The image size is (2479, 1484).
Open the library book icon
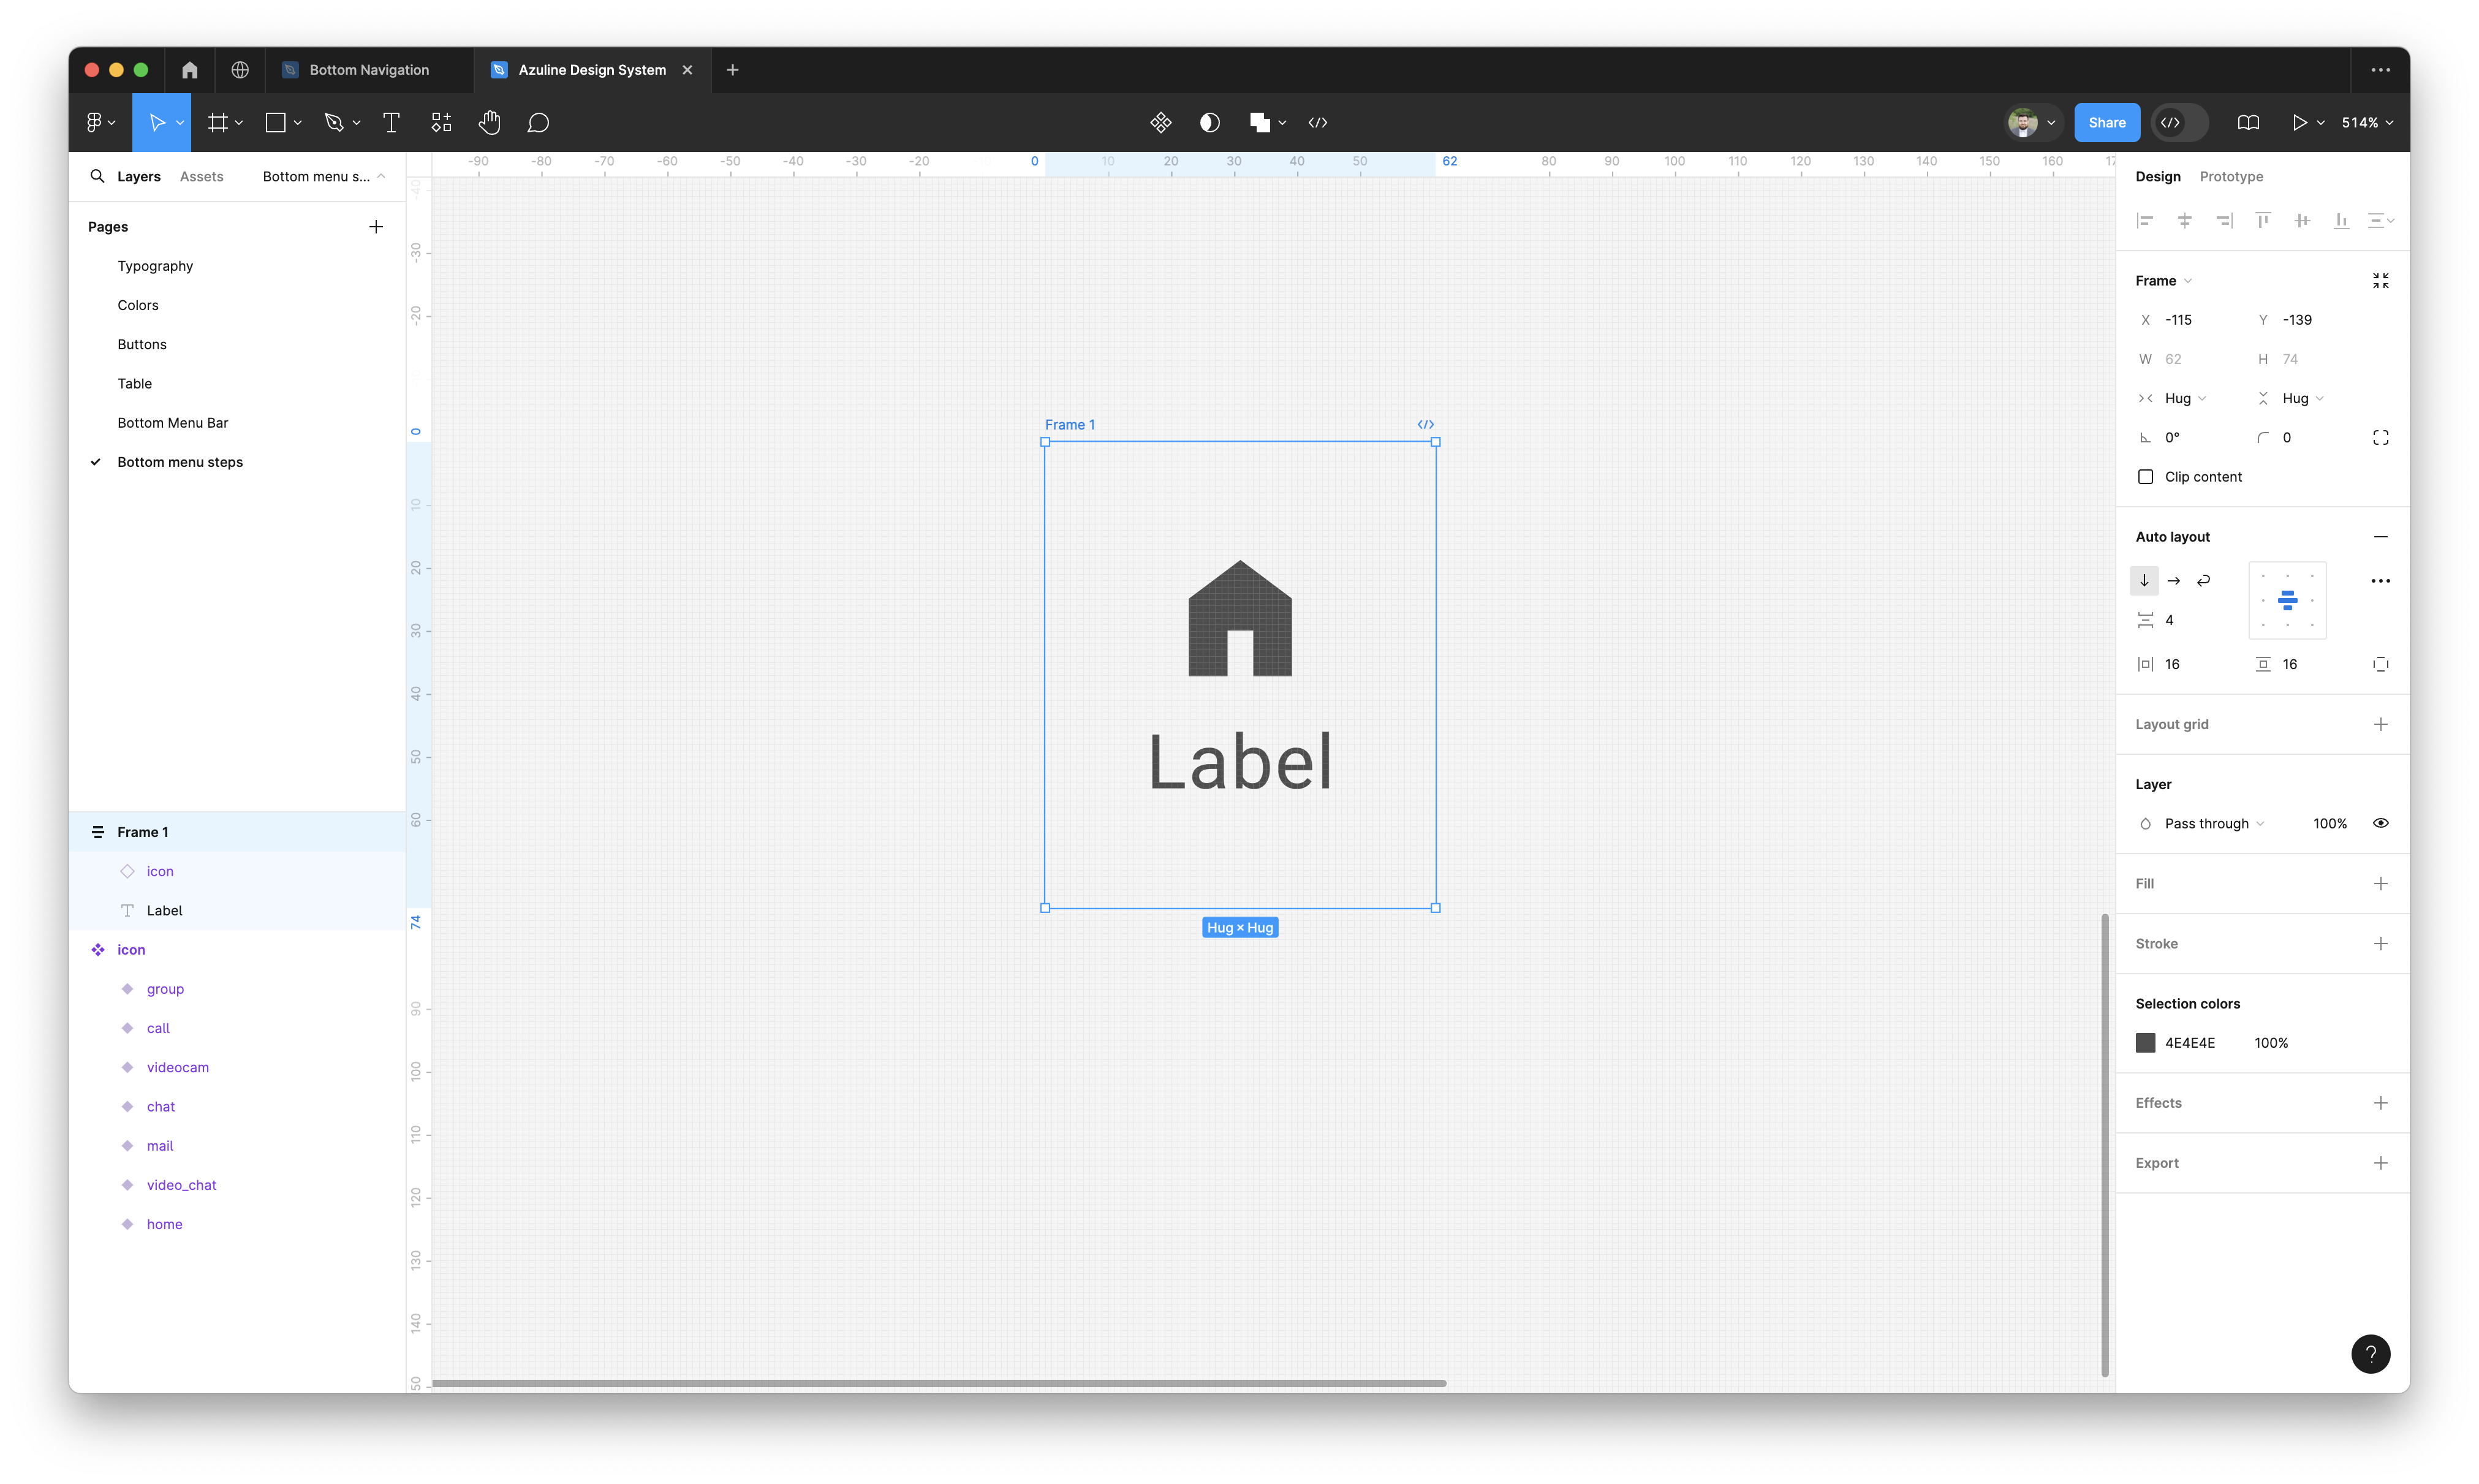tap(2248, 123)
